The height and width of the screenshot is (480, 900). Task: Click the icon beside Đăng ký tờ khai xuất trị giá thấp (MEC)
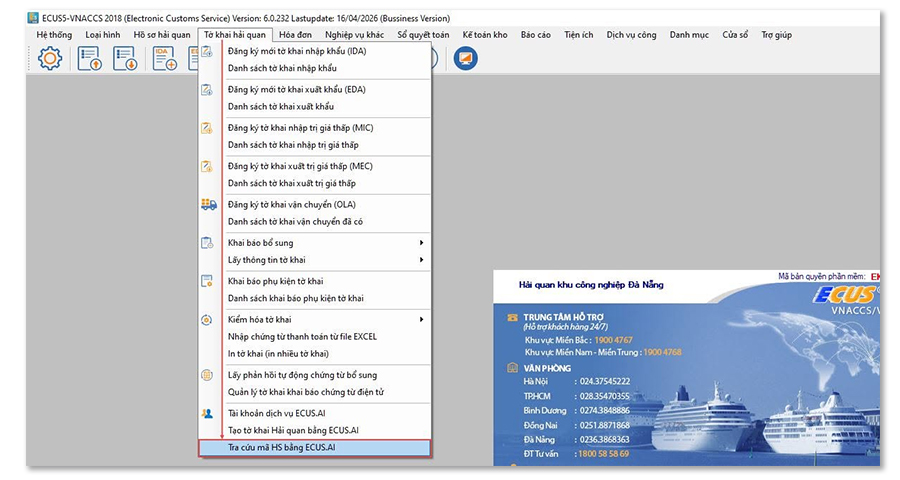point(207,167)
